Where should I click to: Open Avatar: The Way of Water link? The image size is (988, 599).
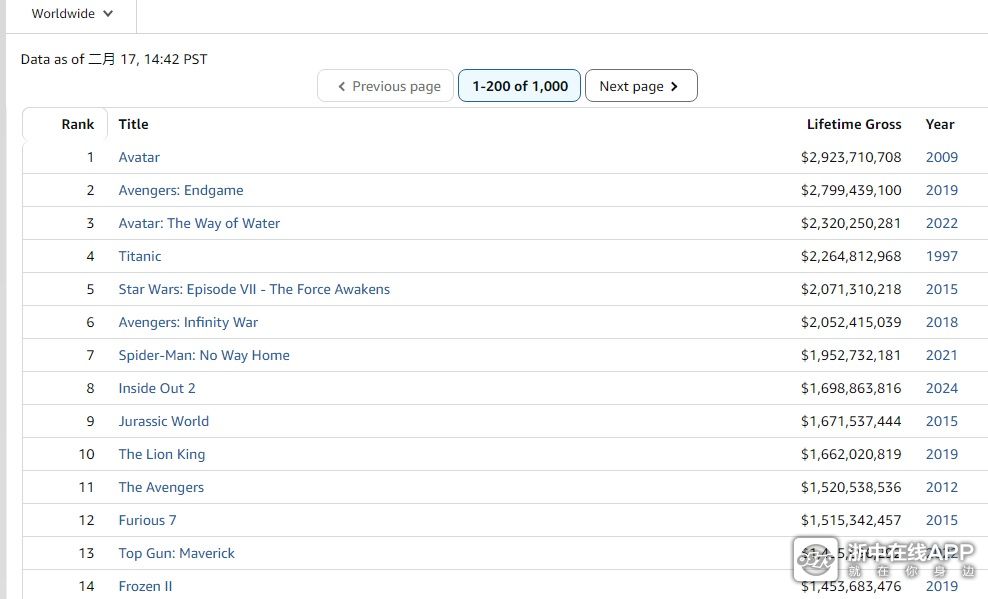pos(199,223)
